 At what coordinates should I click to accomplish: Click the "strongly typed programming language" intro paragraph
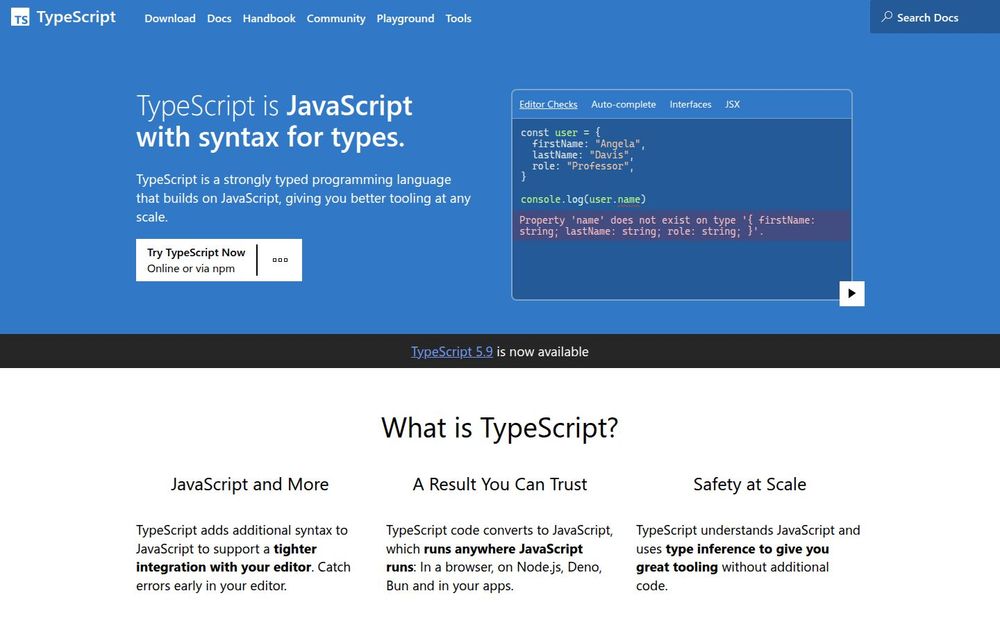tap(304, 198)
